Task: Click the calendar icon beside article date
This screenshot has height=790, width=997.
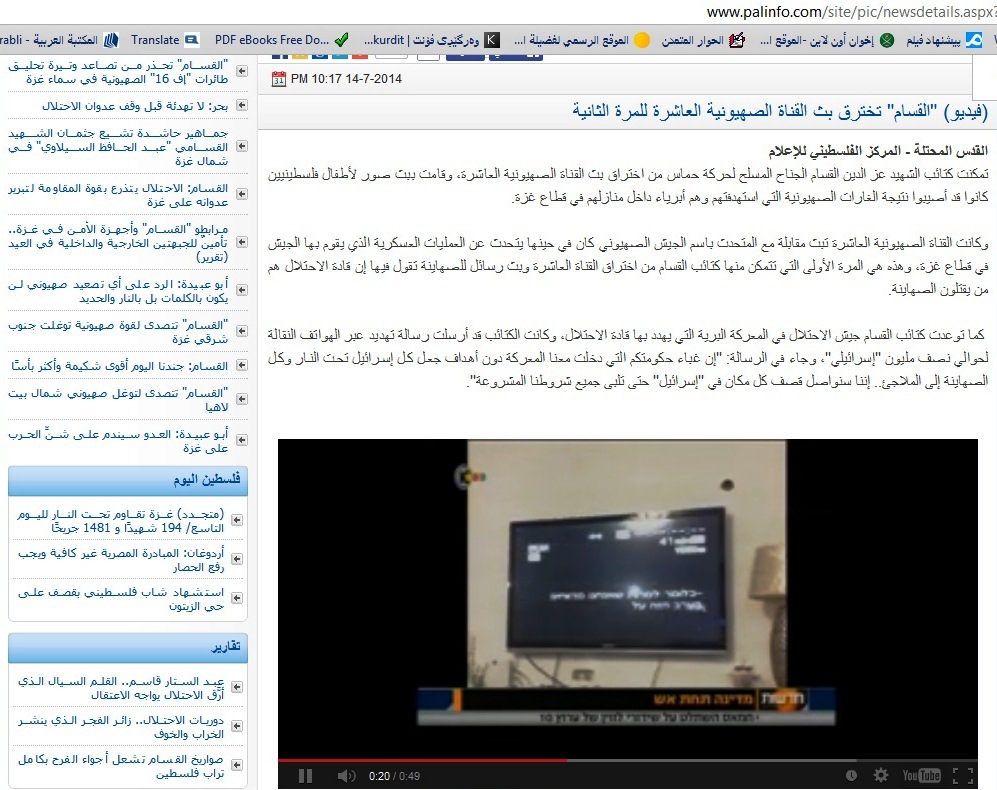Action: tap(279, 79)
